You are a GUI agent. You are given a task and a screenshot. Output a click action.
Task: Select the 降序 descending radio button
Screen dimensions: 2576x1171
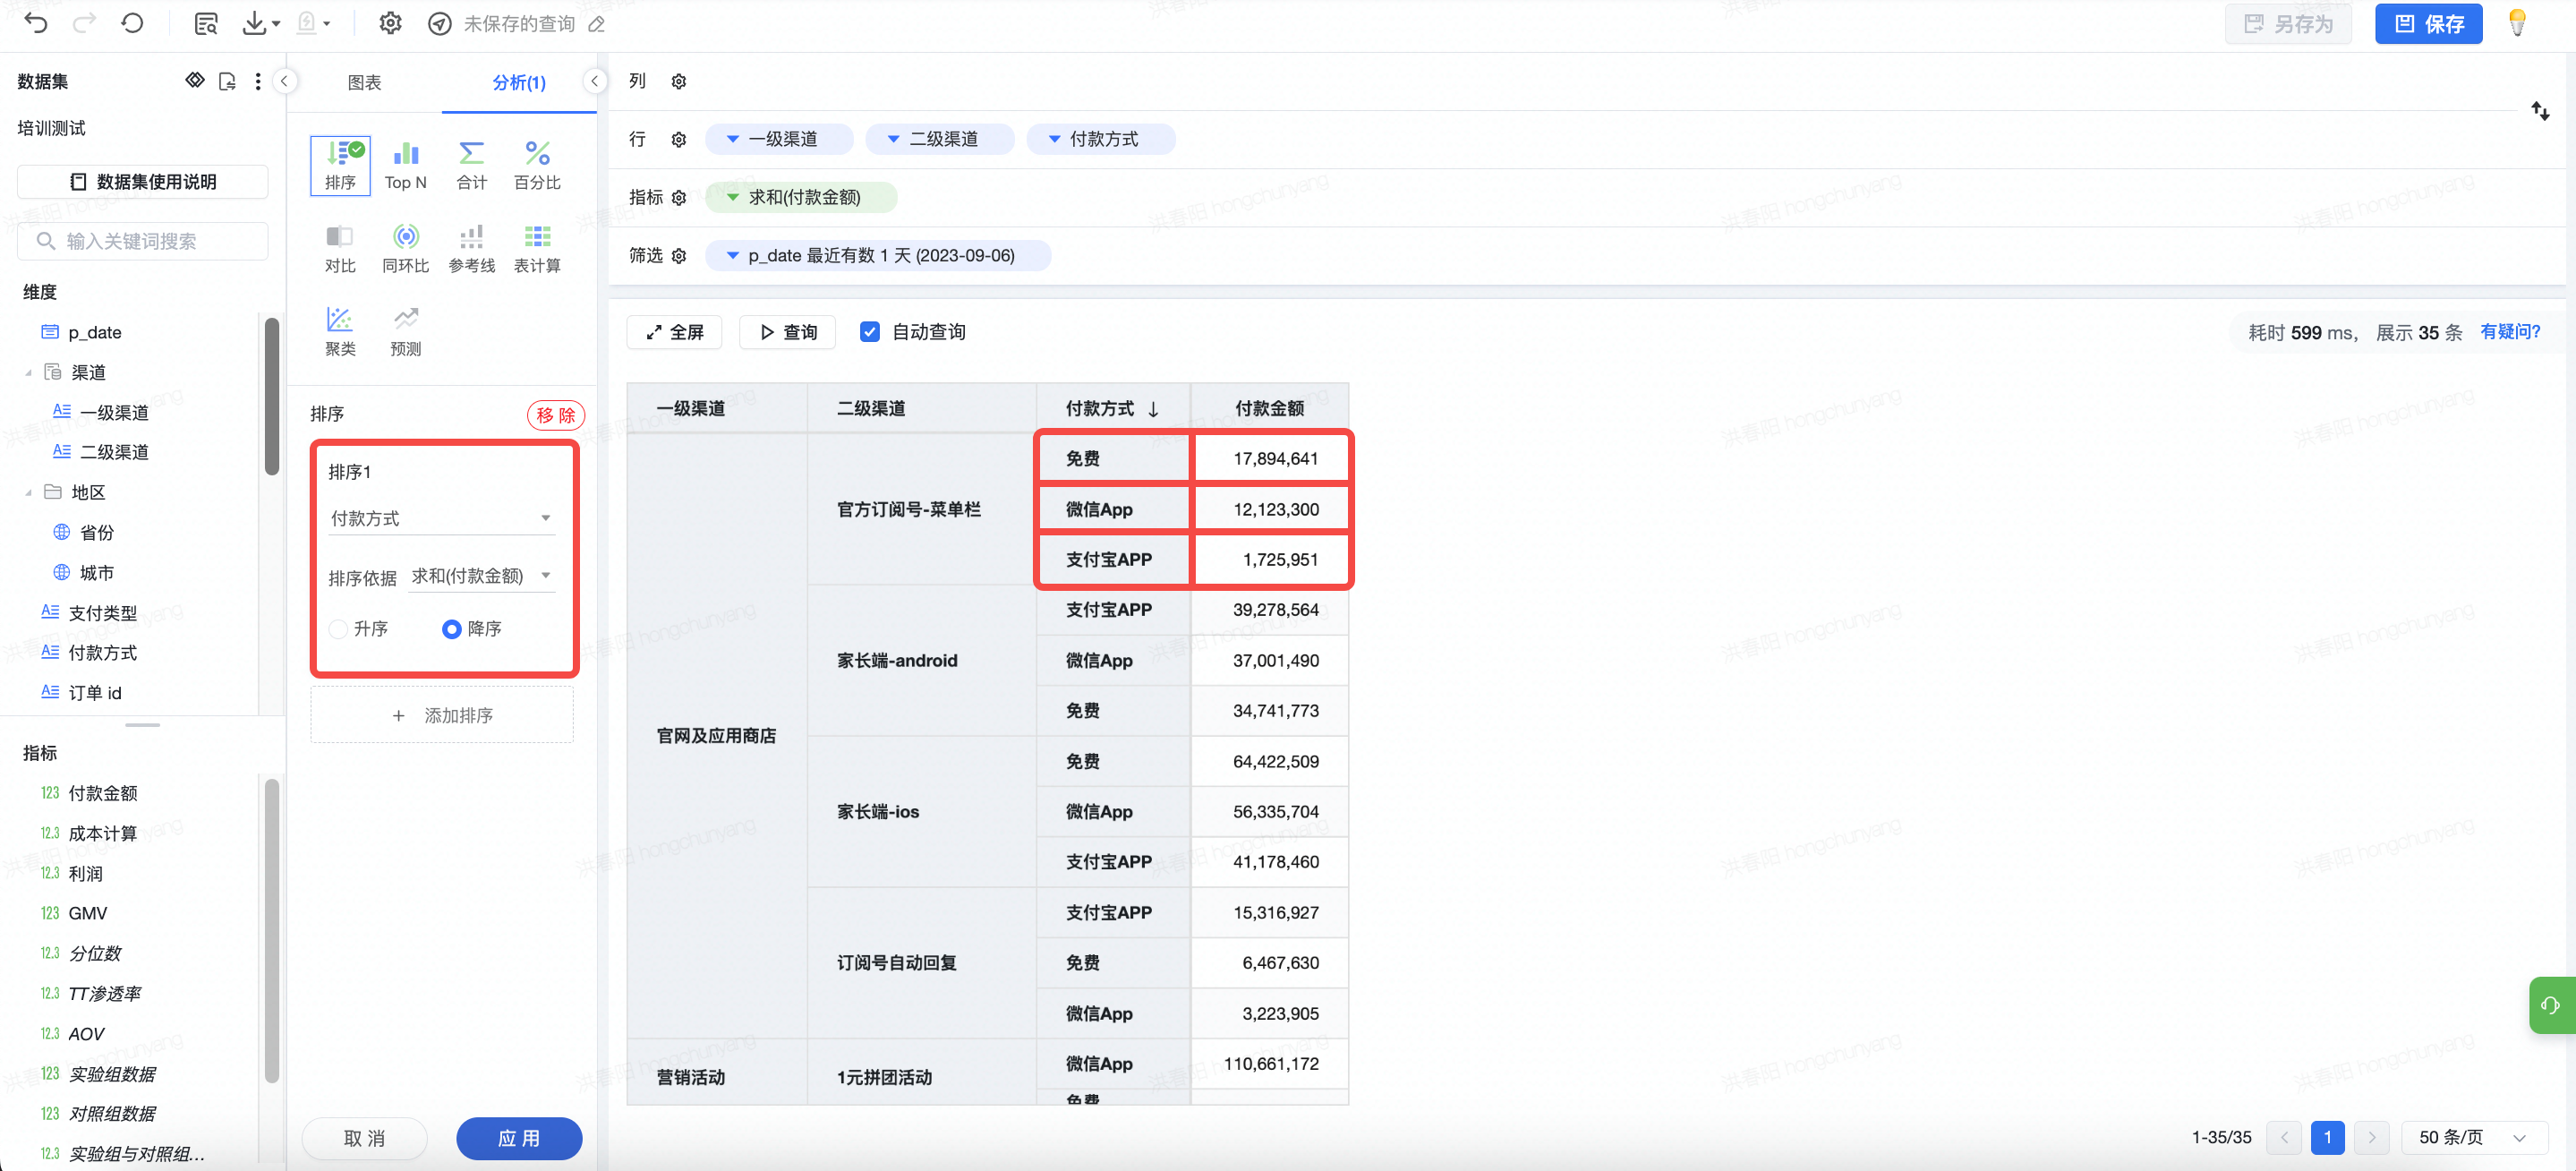coord(451,629)
